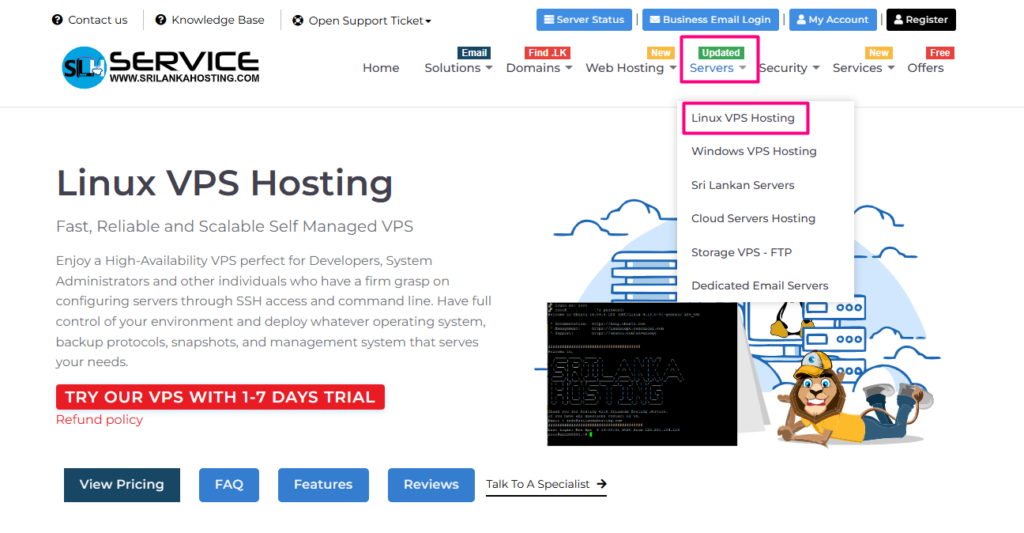Viewport: 1024px width, 533px height.
Task: Expand the Web Hosting dropdown
Action: point(630,68)
